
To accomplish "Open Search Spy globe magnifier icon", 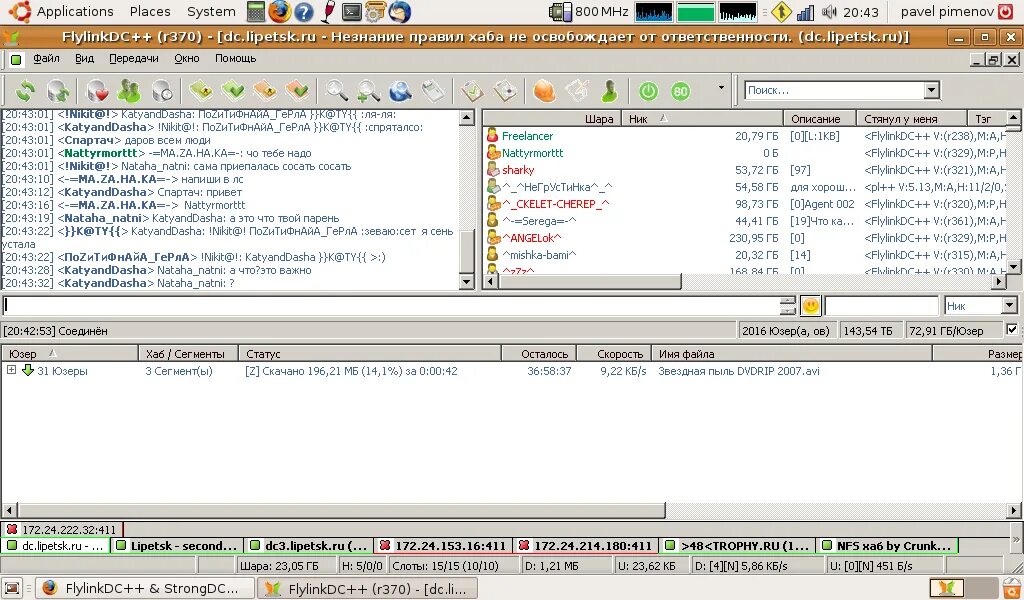I will point(400,91).
